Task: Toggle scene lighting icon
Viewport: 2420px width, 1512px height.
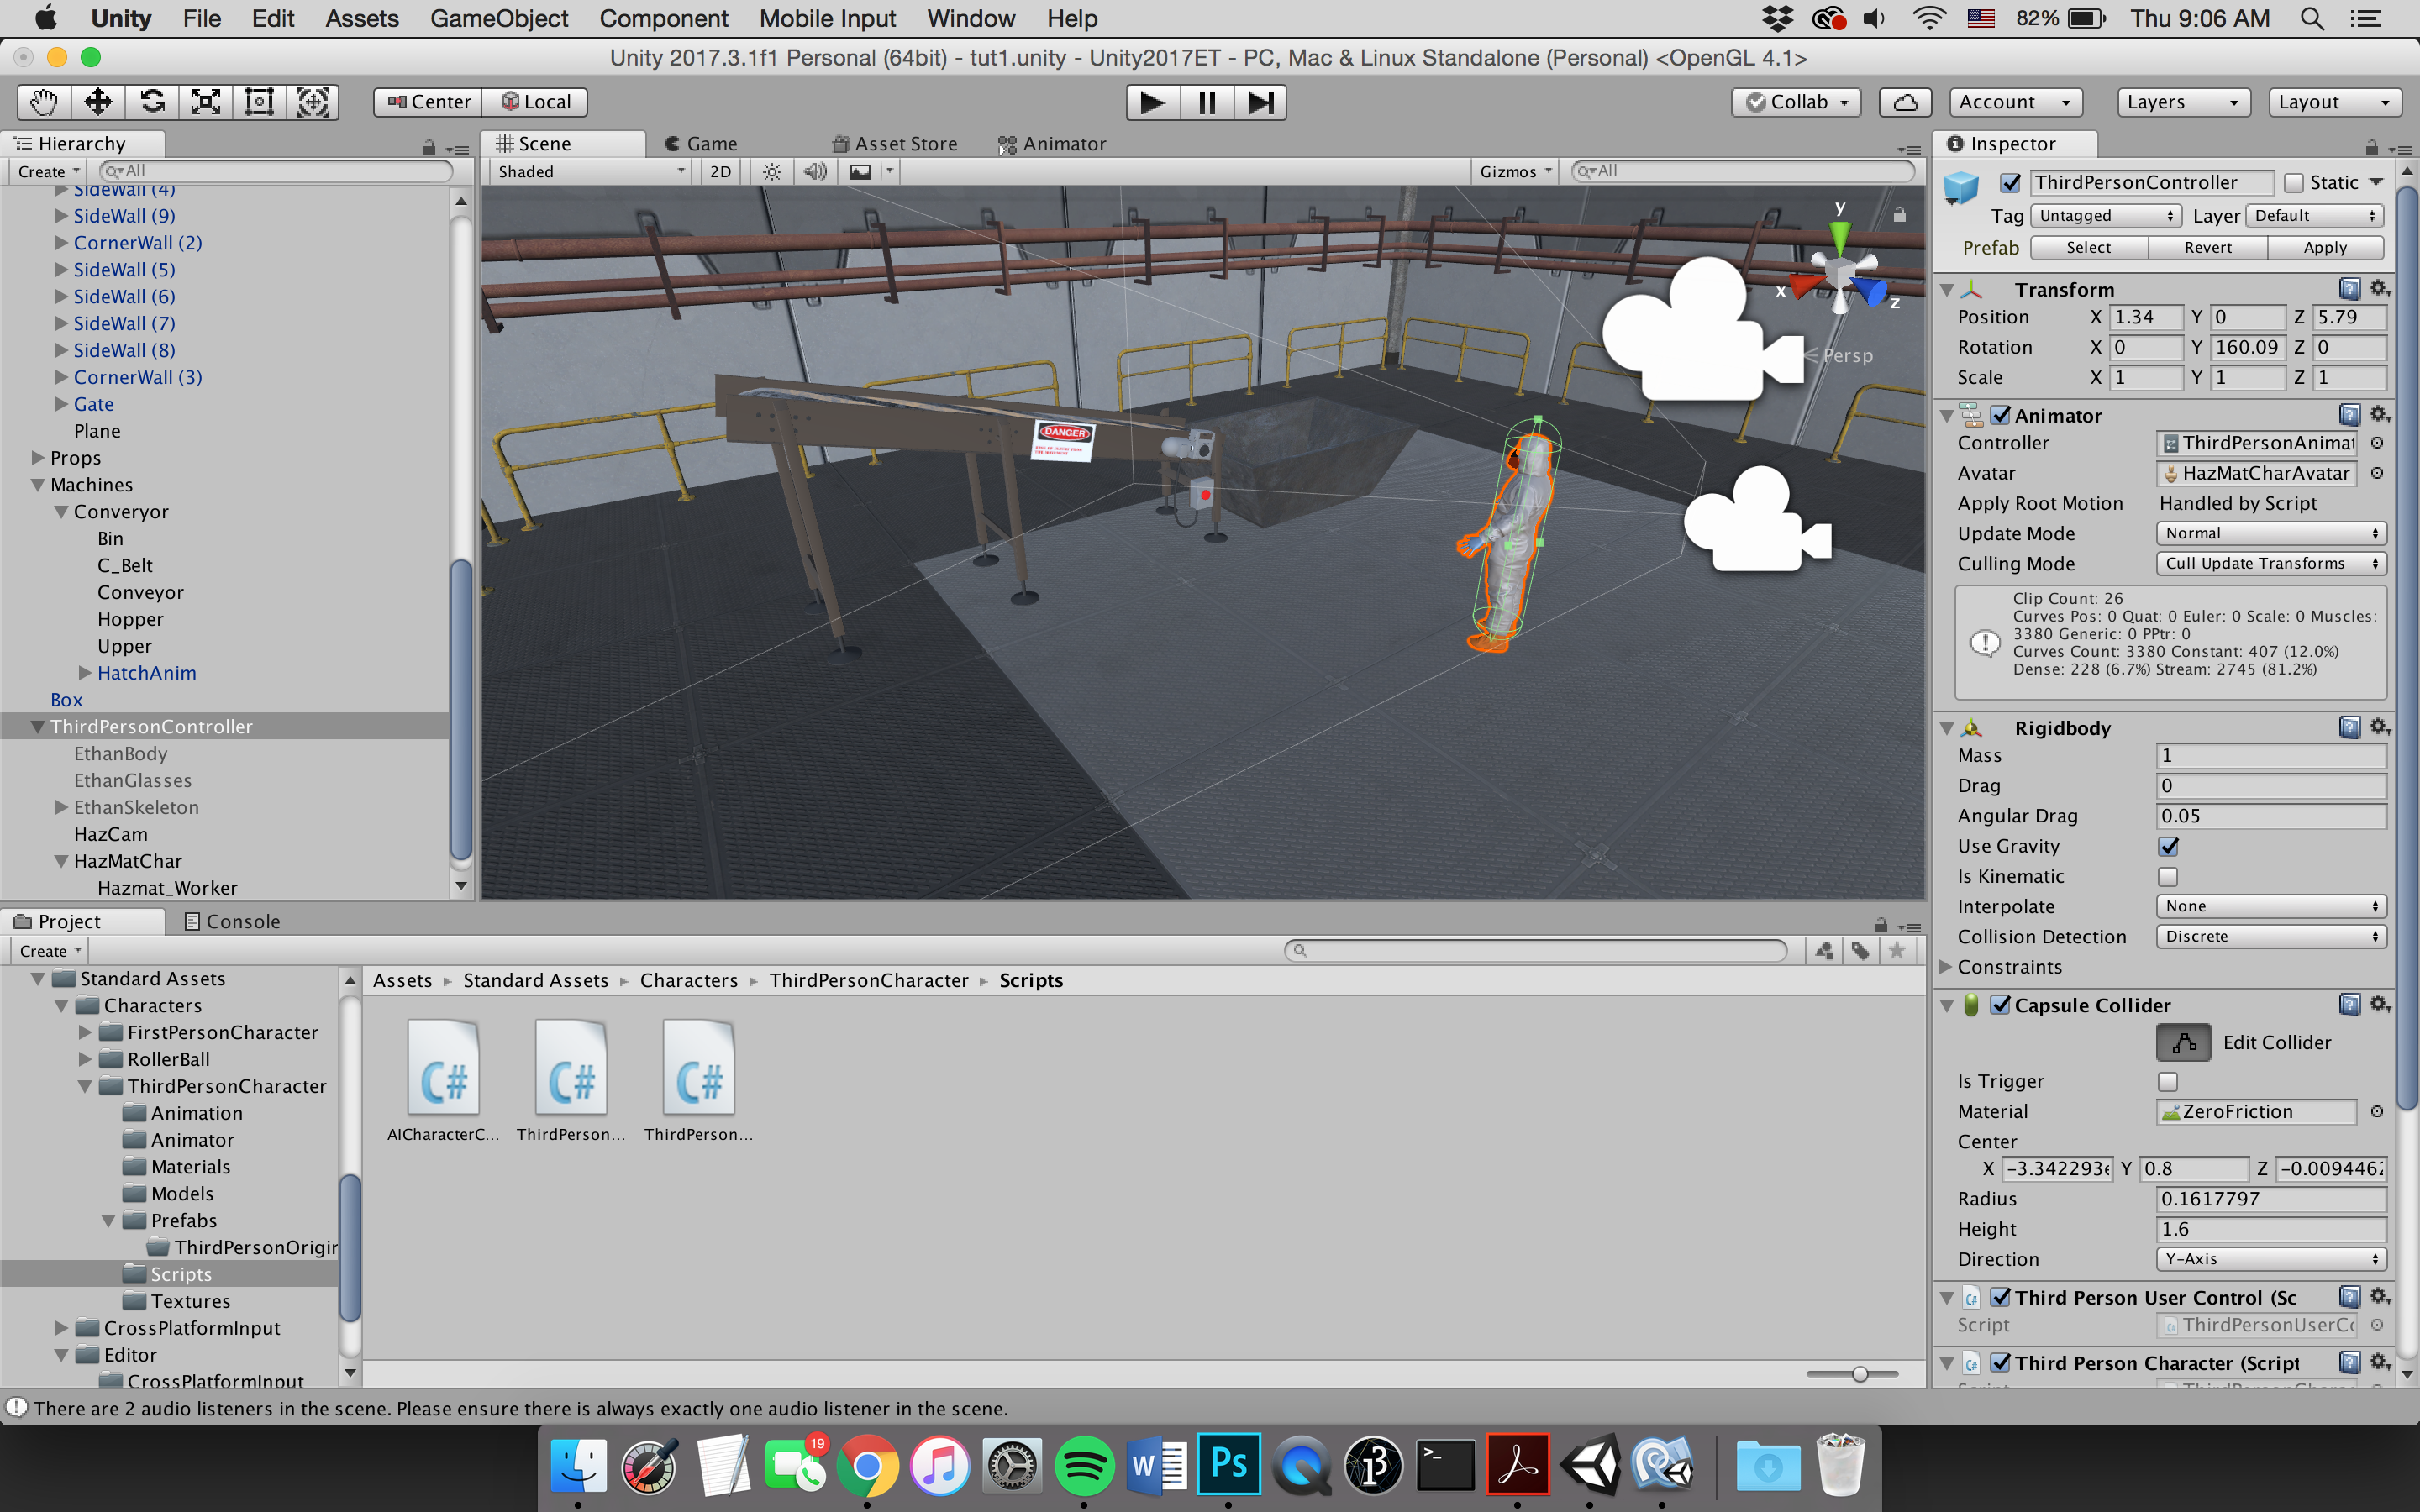Action: click(x=772, y=172)
